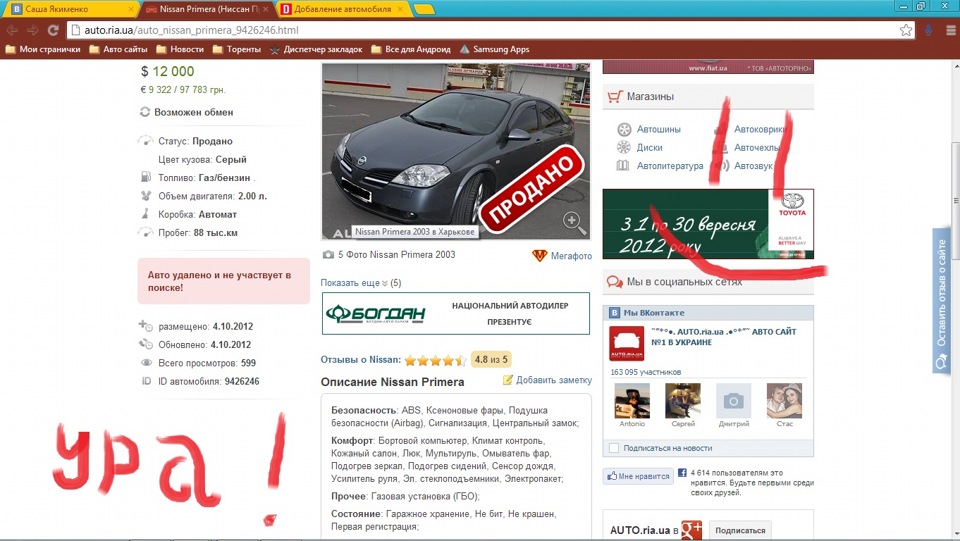Click the Toyota green ad banner

coord(708,223)
